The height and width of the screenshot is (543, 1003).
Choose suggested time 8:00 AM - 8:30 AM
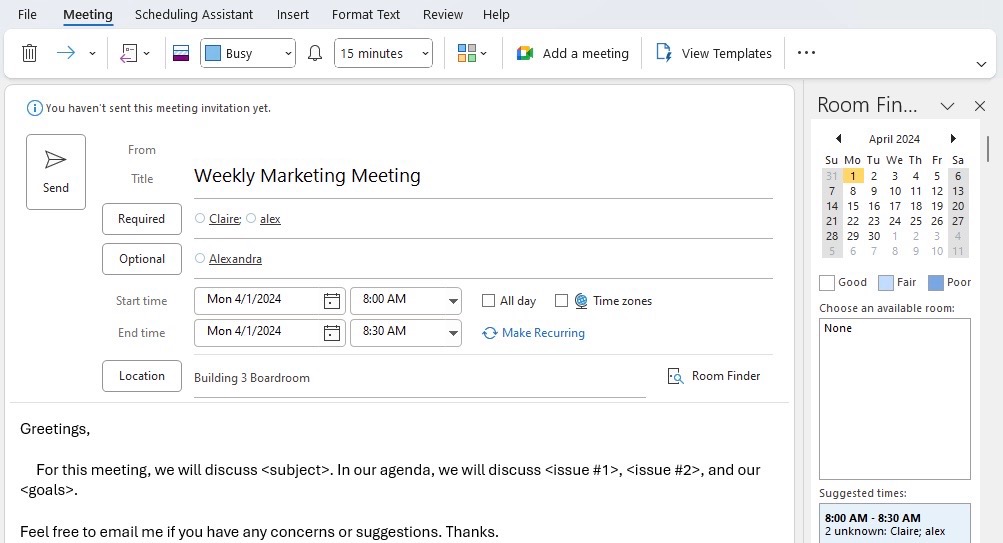894,524
